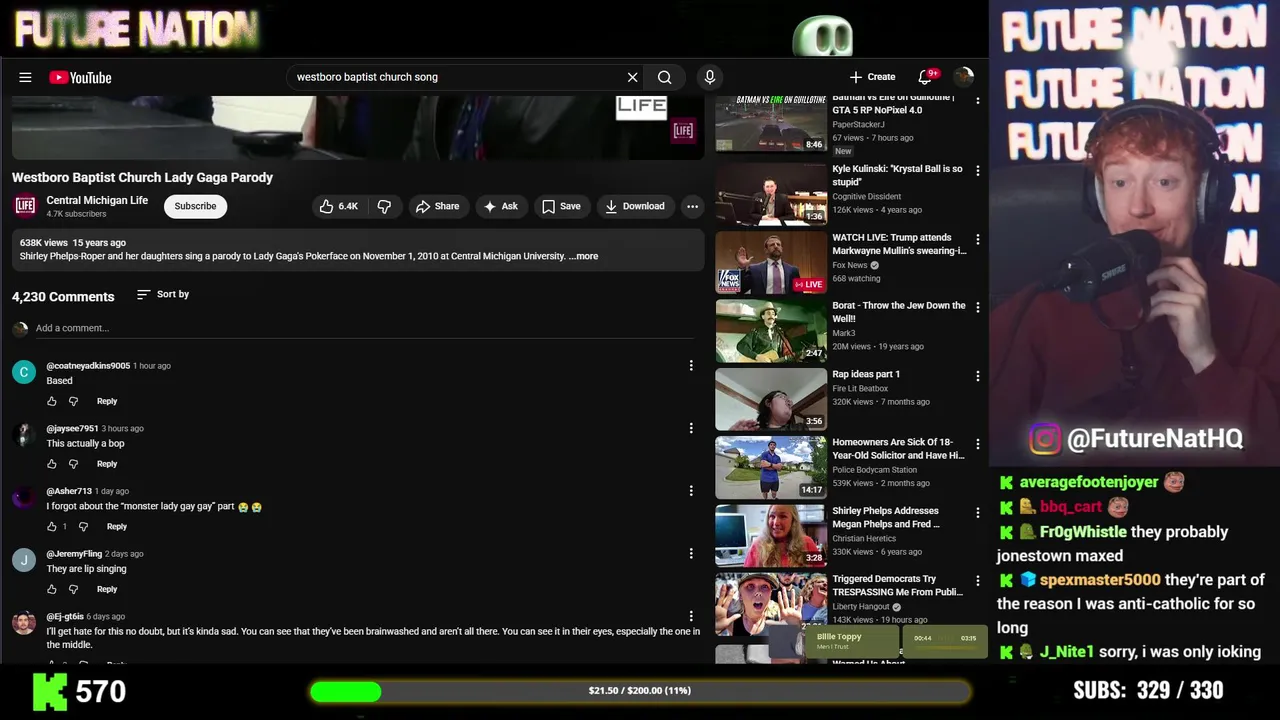
Task: Focus the Add a comment field
Action: [365, 328]
